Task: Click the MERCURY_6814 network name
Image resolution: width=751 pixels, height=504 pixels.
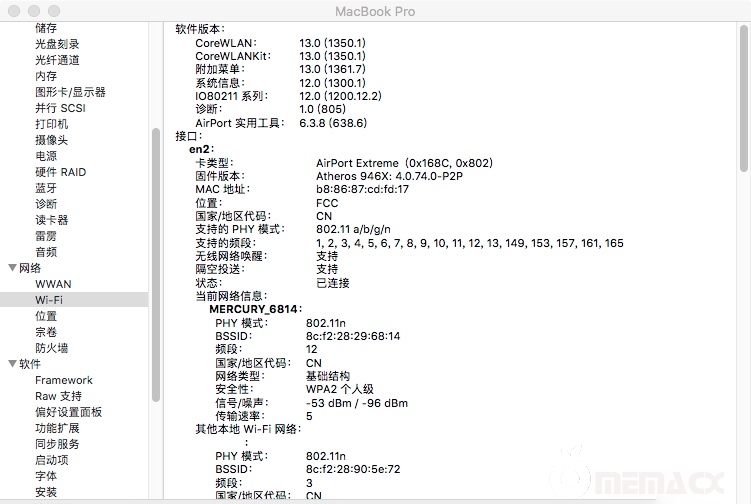Action: coord(254,310)
